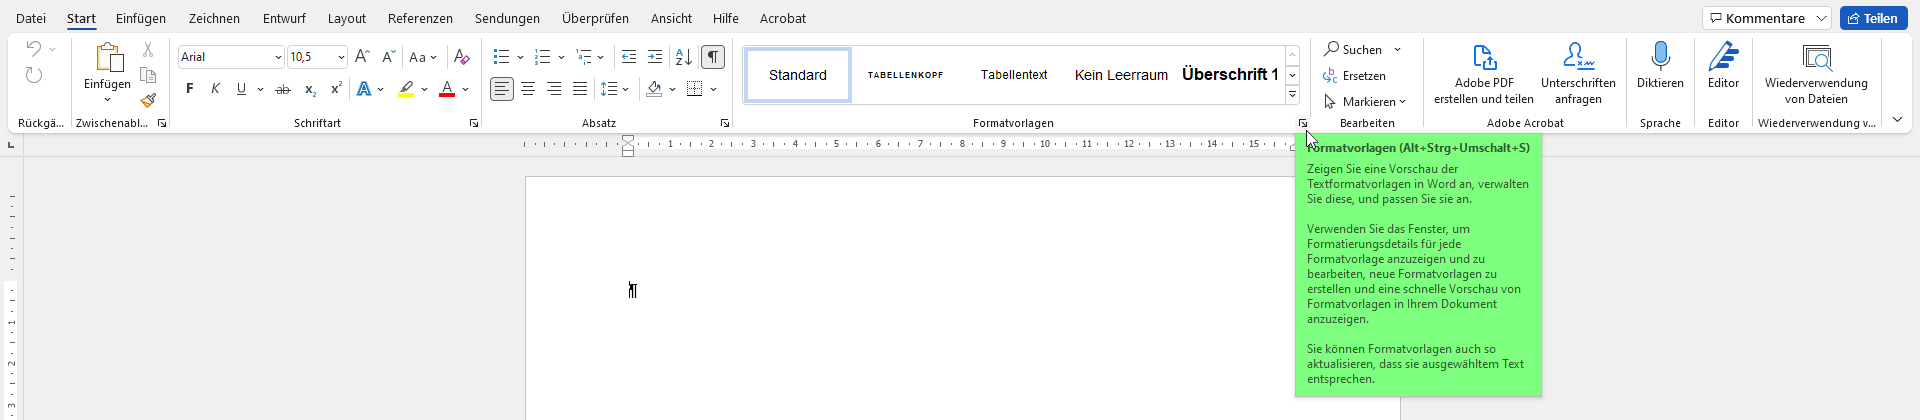1920x420 pixels.
Task: Toggle bold F button
Action: 190,89
